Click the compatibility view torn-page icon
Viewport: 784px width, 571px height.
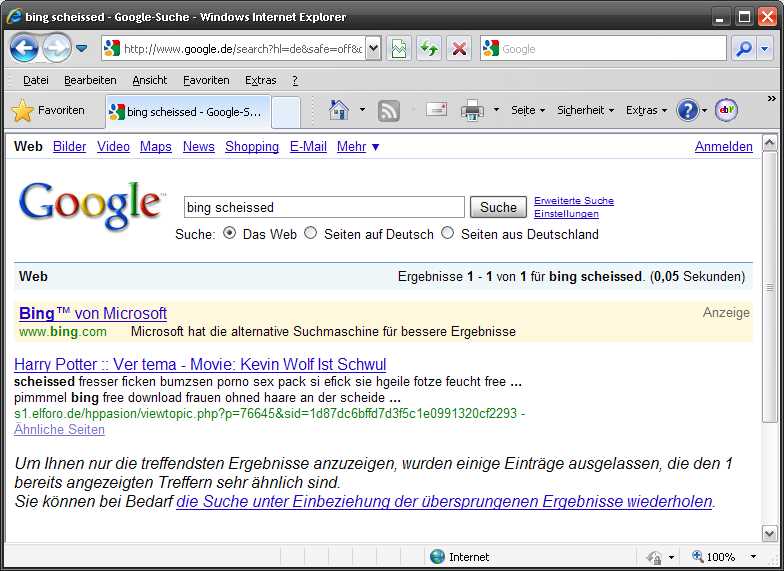point(398,48)
